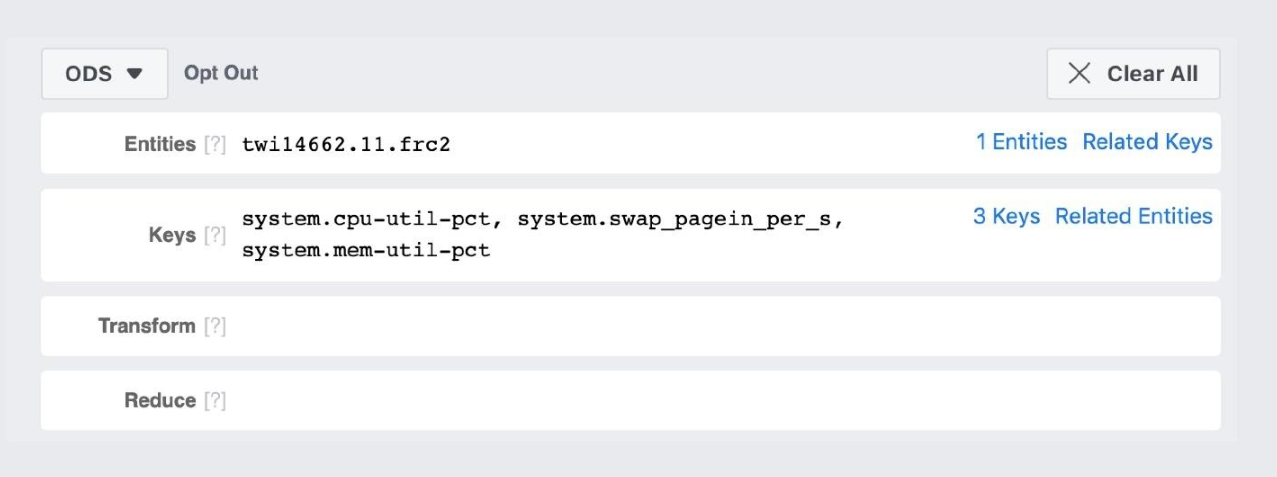Viewport: 1277px width, 477px height.
Task: Click the system.cpu-util-pct key
Action: [x=371, y=220]
